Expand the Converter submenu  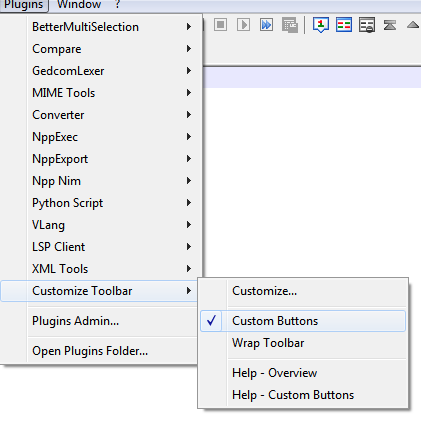(101, 115)
